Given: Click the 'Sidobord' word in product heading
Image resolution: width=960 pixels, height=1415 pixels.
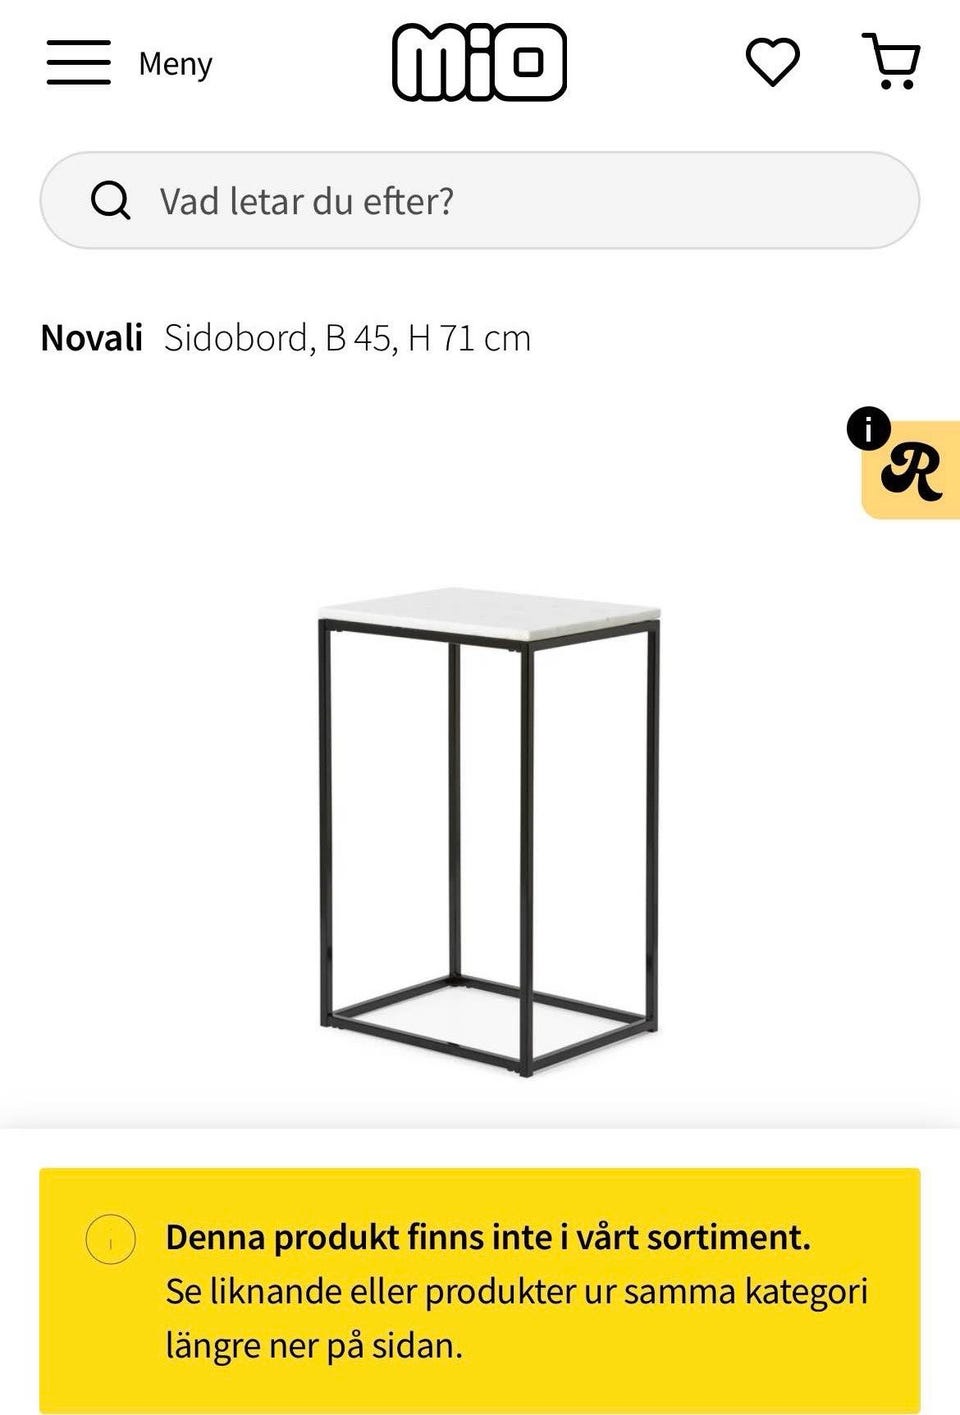Looking at the screenshot, I should pos(236,338).
